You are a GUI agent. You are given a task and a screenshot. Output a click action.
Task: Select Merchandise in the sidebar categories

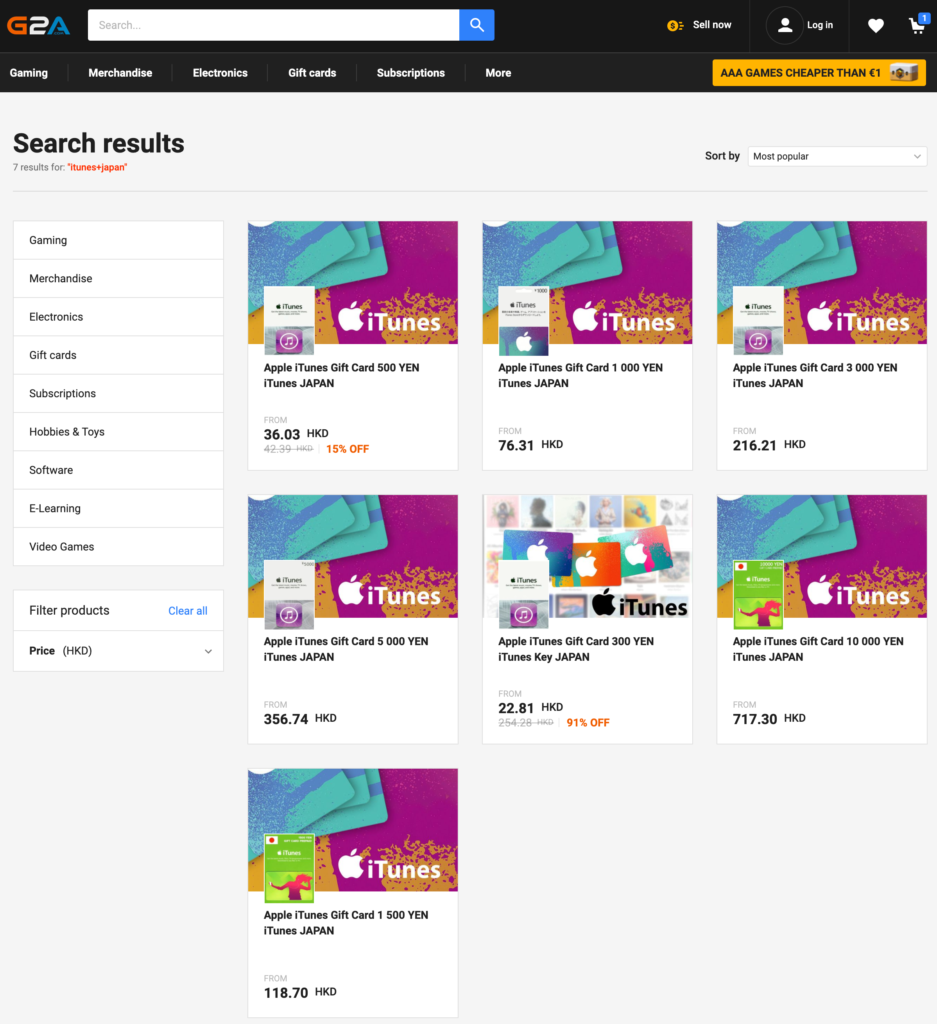[x=118, y=278]
